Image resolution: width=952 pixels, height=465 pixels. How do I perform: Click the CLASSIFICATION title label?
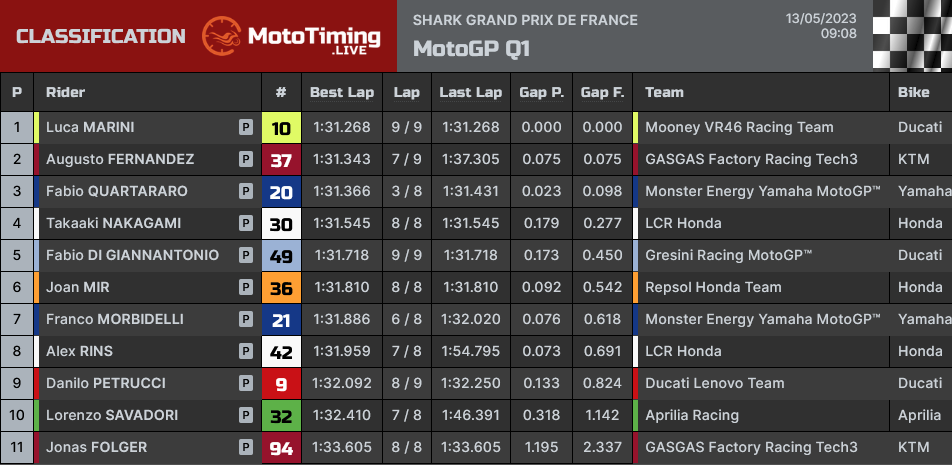pos(101,36)
